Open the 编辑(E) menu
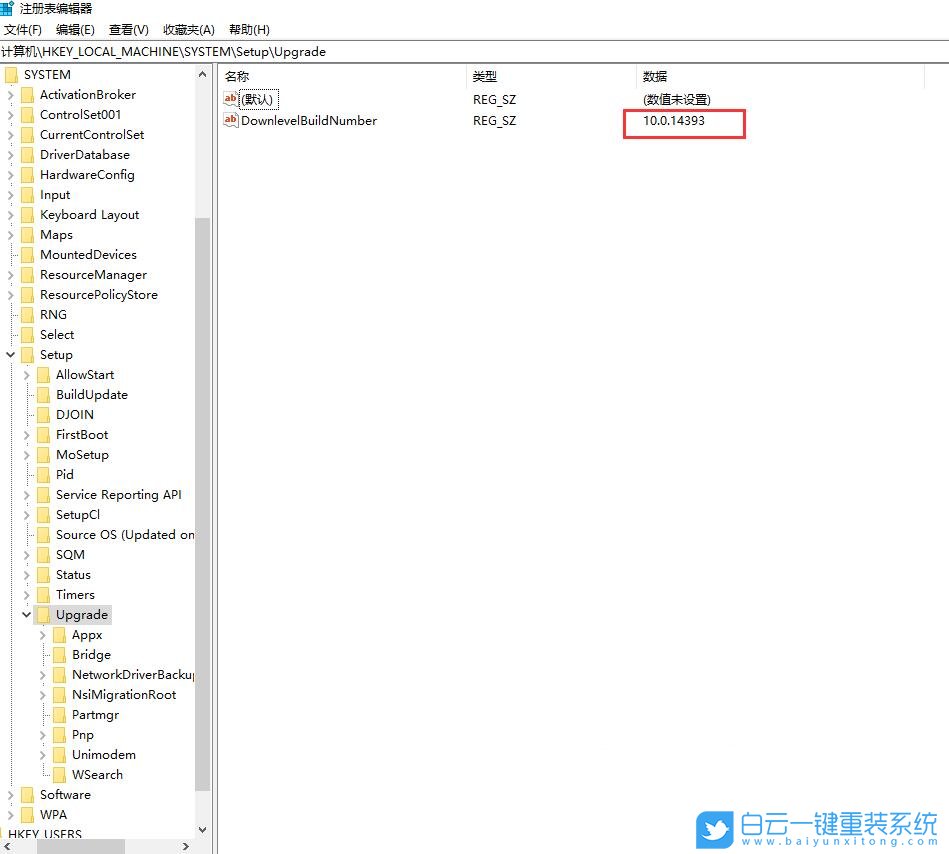Image resolution: width=949 pixels, height=854 pixels. [x=75, y=29]
